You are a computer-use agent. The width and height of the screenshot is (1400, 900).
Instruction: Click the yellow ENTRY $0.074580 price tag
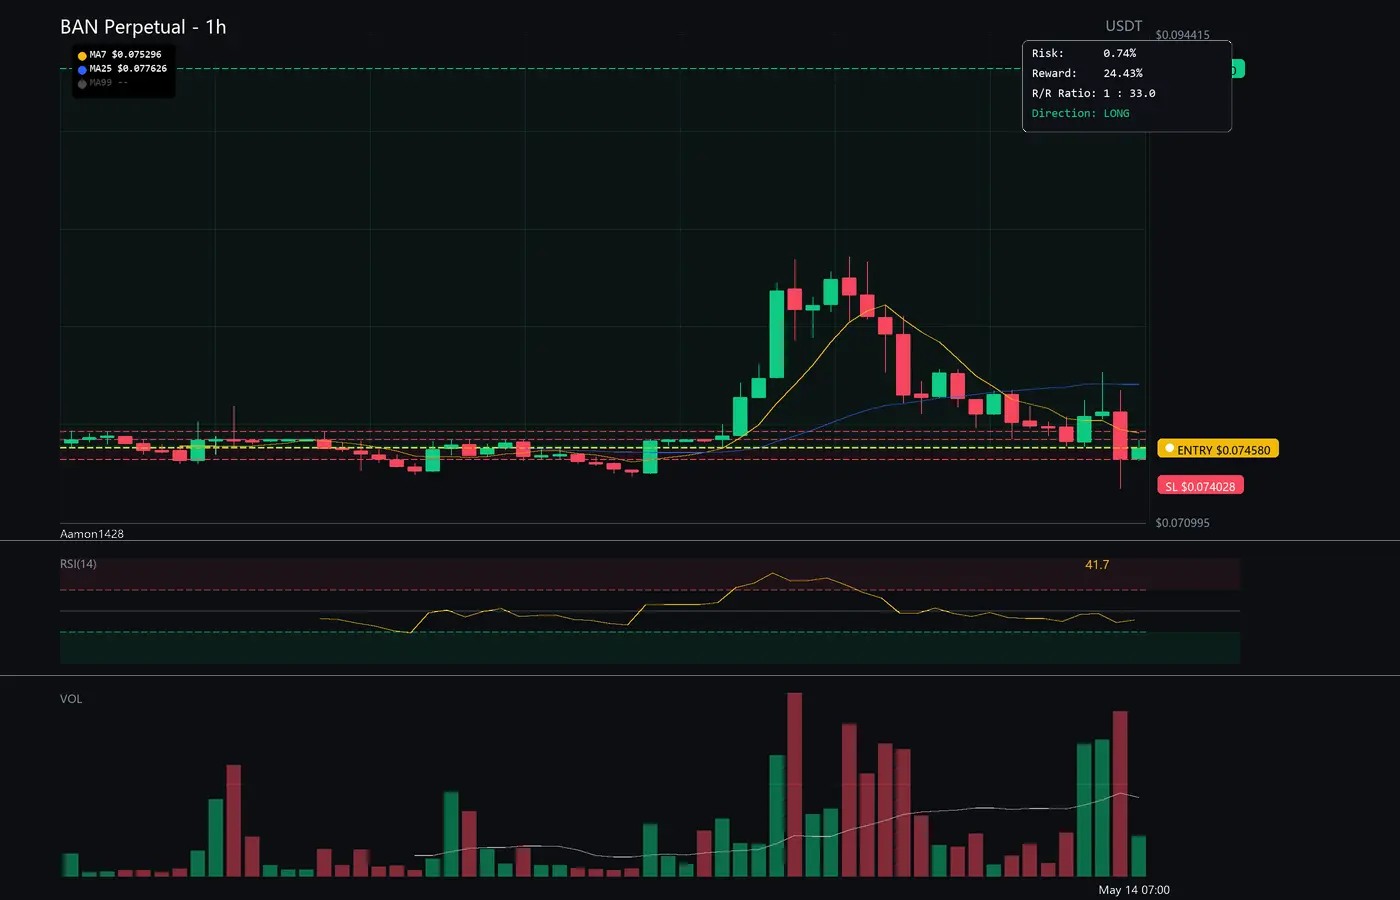1218,449
